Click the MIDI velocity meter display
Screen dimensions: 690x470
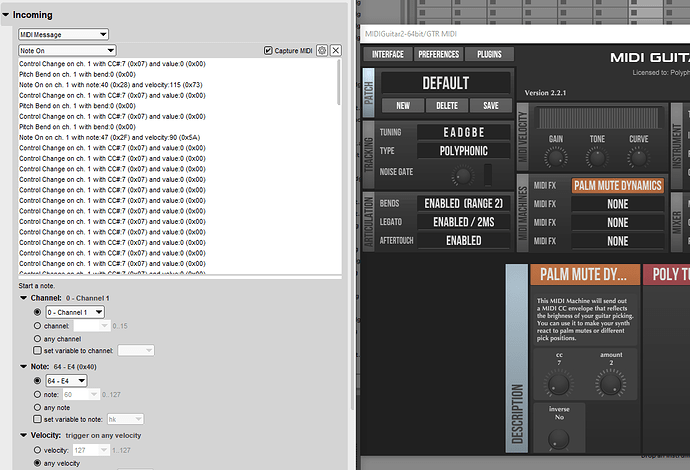[x=599, y=118]
